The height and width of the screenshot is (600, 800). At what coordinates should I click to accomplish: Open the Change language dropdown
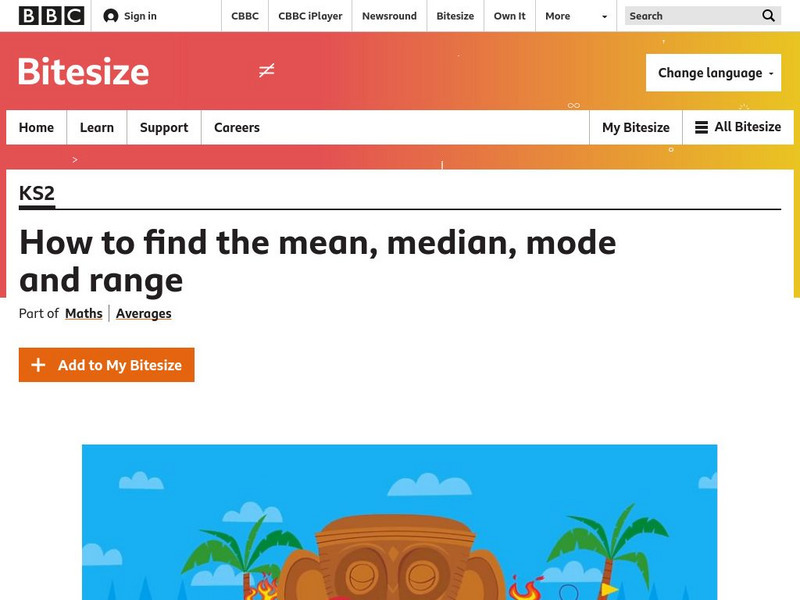713,73
